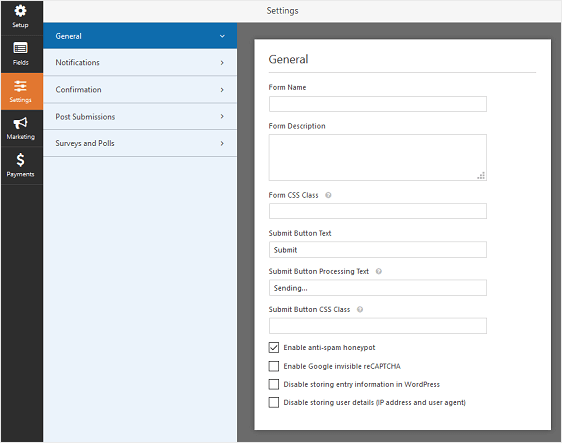Show help for Form CSS Class
Screen dimensions: 562x443
[x=328, y=195]
